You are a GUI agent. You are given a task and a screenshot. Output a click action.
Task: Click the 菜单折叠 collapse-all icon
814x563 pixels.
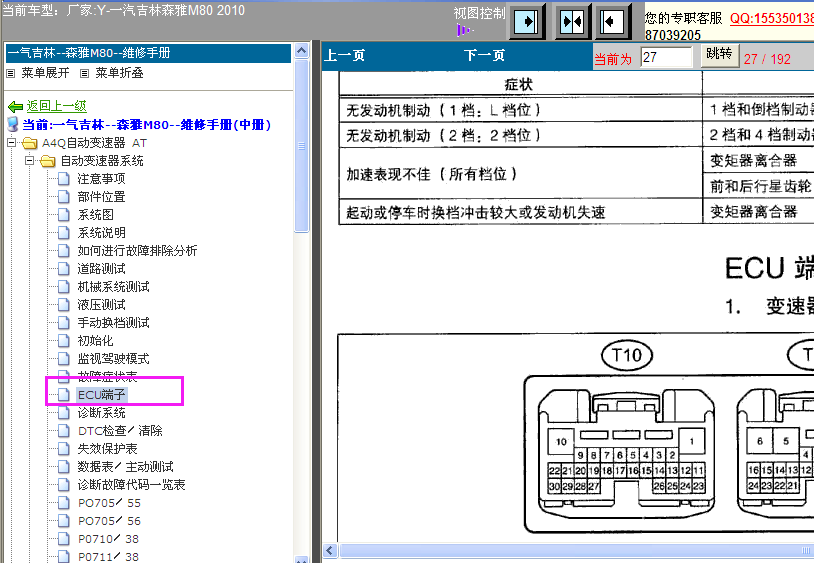point(84,74)
